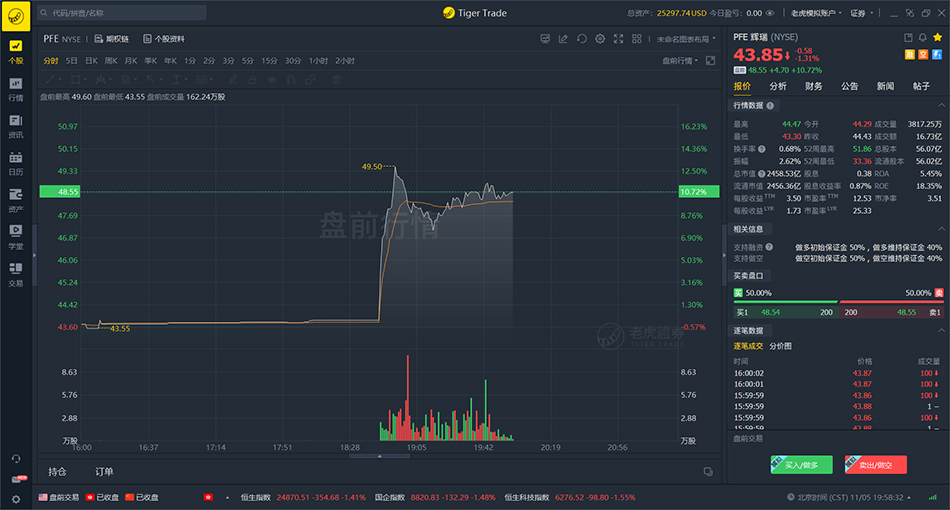Click the blue lightning L1 badge

937,55
